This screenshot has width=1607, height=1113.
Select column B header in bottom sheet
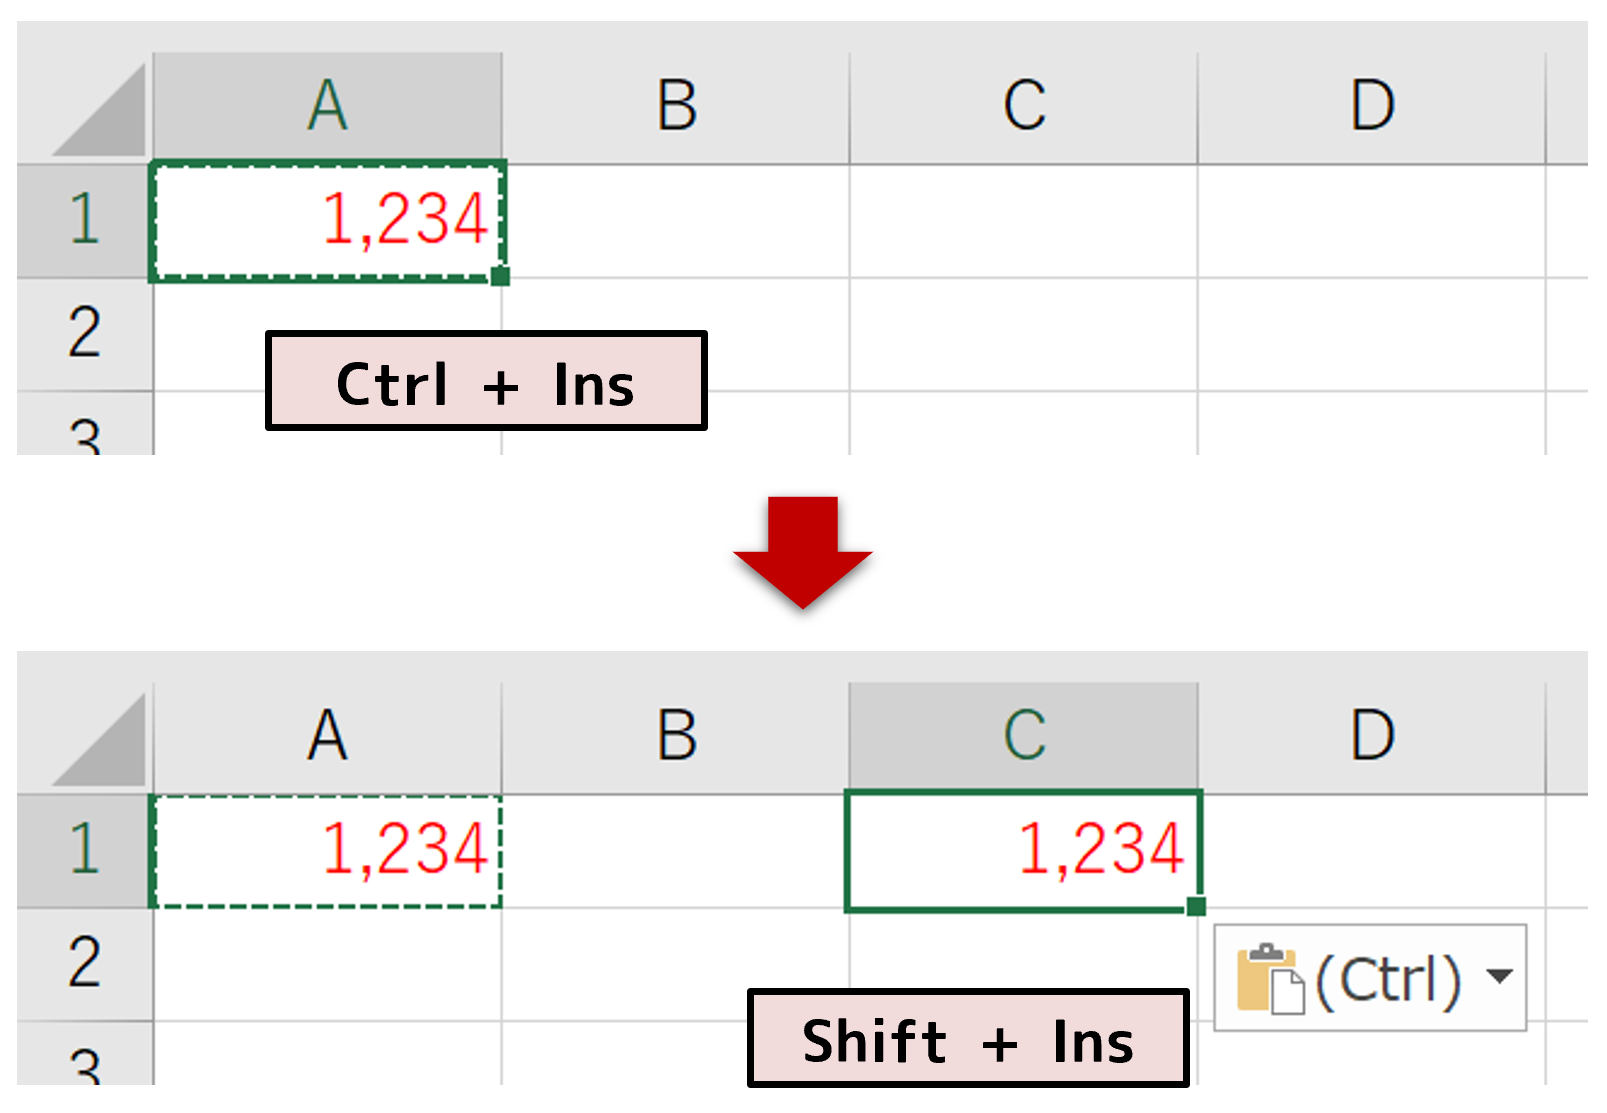point(676,736)
